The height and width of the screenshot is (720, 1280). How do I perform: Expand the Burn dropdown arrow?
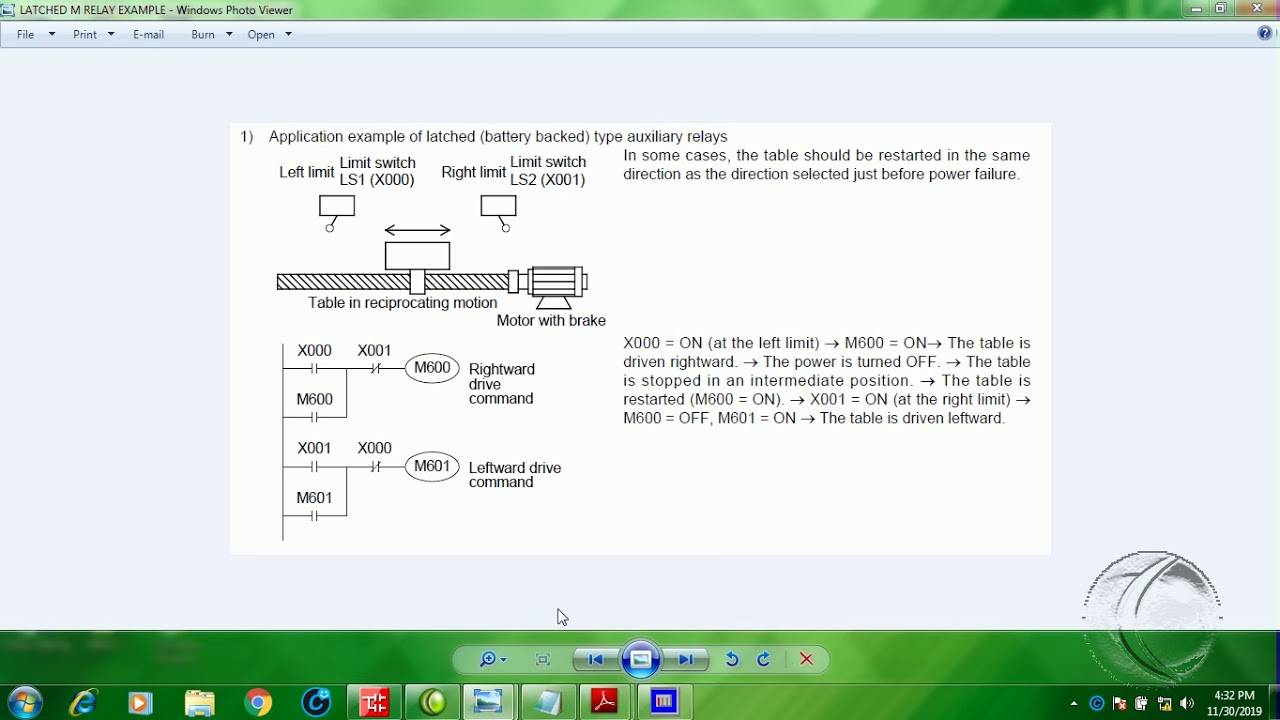[229, 34]
